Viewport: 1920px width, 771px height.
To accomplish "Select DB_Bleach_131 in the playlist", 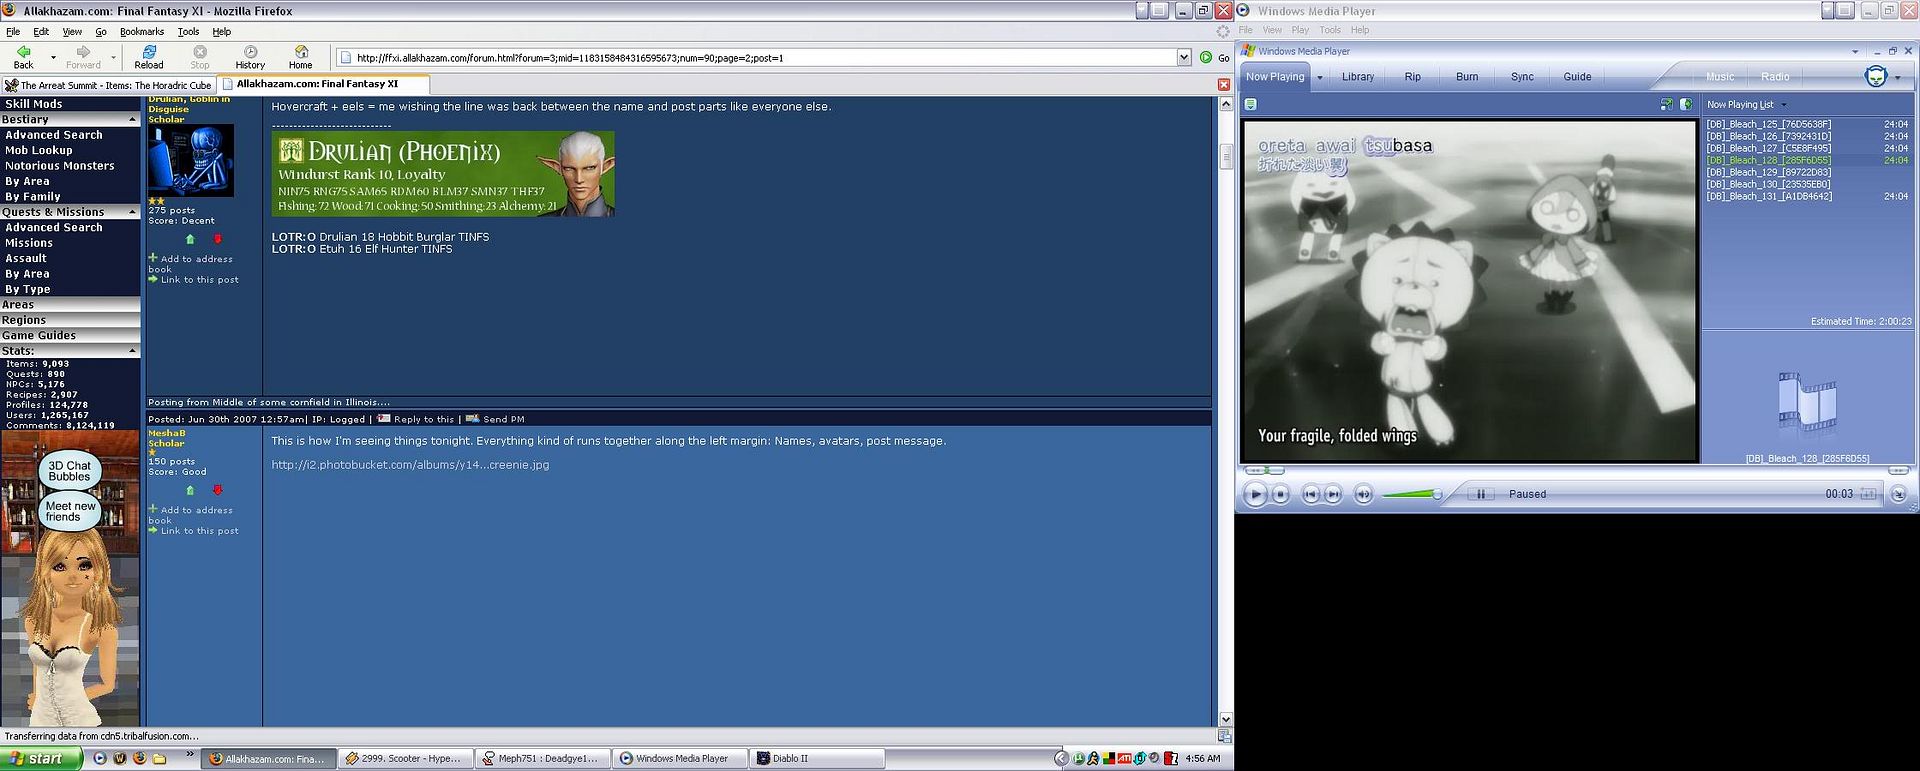I will coord(1769,196).
